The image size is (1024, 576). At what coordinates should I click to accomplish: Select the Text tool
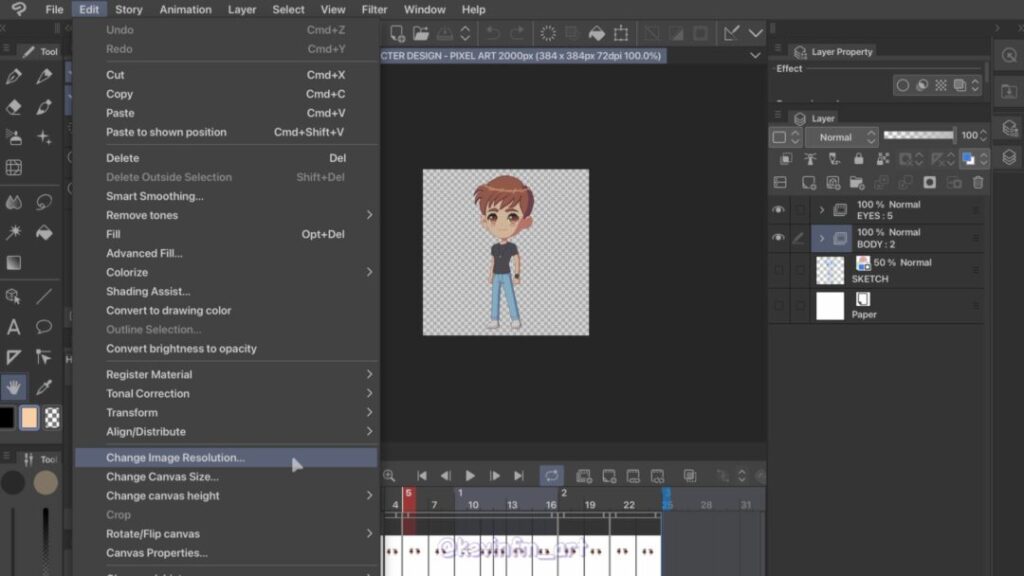(x=14, y=327)
